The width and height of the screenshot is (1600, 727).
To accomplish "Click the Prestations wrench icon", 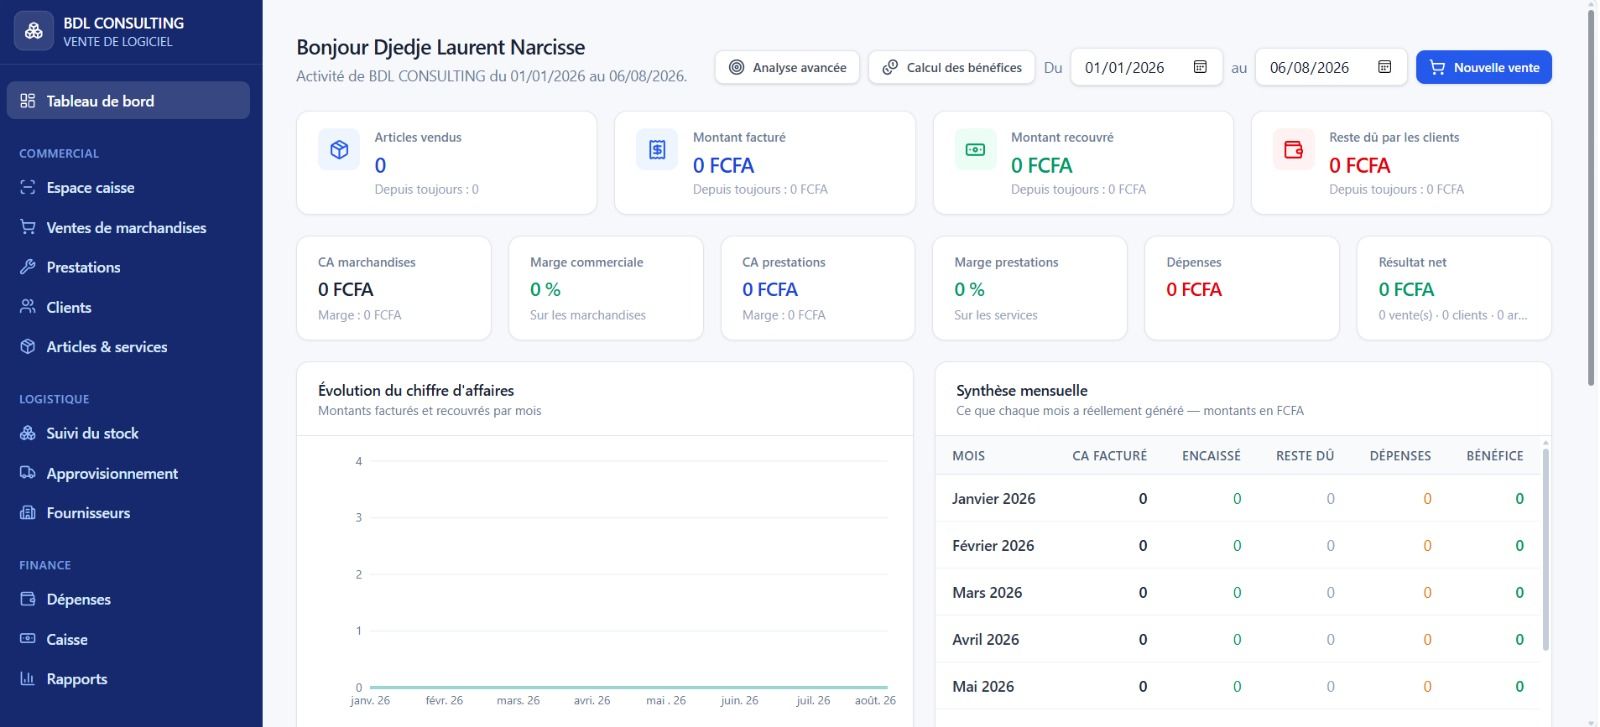I will coord(28,267).
